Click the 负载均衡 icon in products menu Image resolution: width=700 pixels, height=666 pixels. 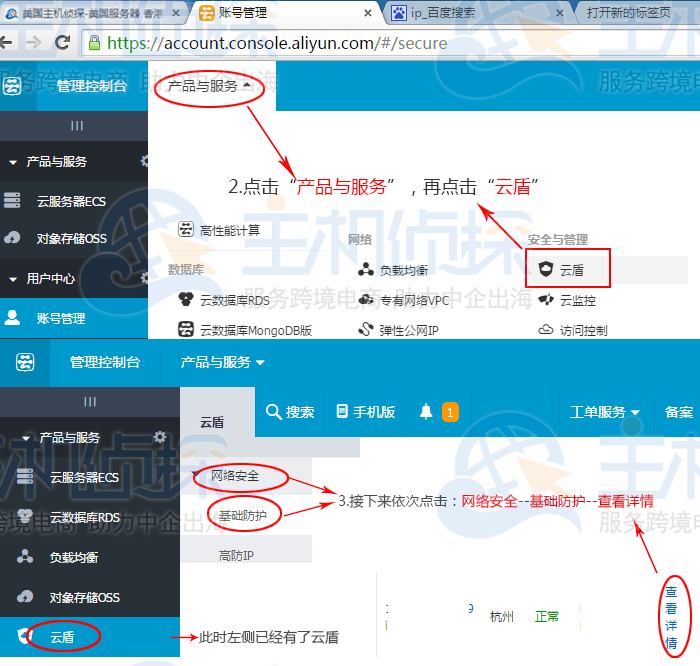[x=366, y=269]
